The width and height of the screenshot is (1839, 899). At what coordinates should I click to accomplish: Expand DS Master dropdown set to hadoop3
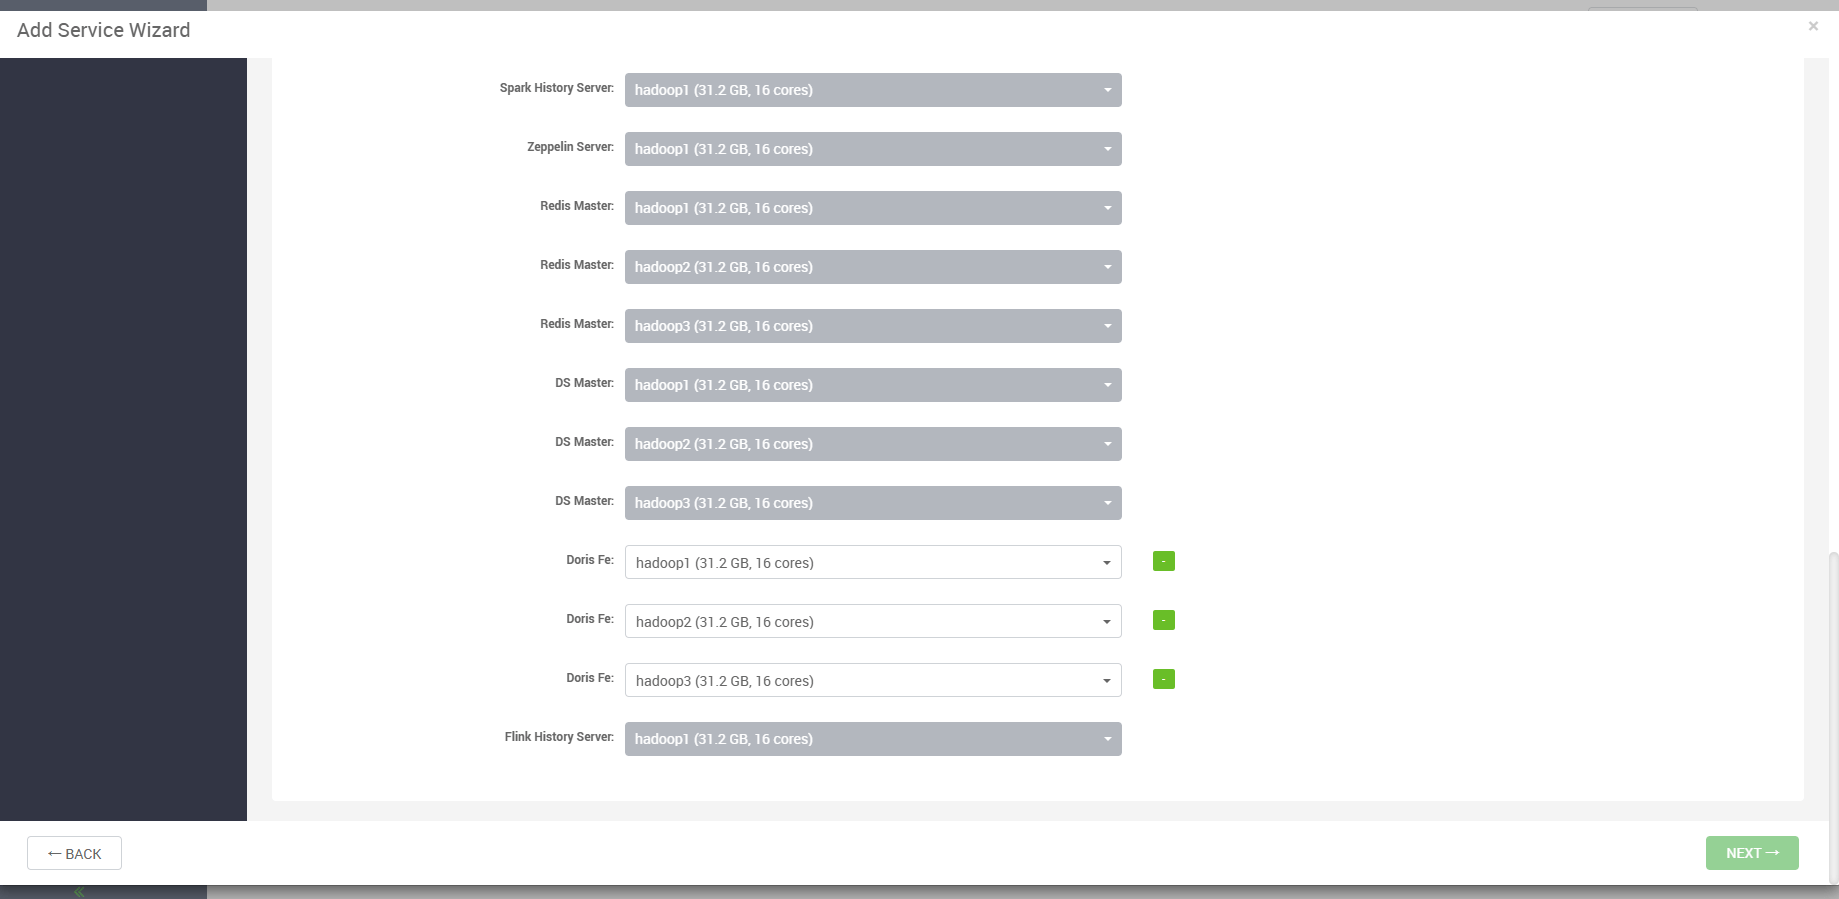click(x=872, y=503)
